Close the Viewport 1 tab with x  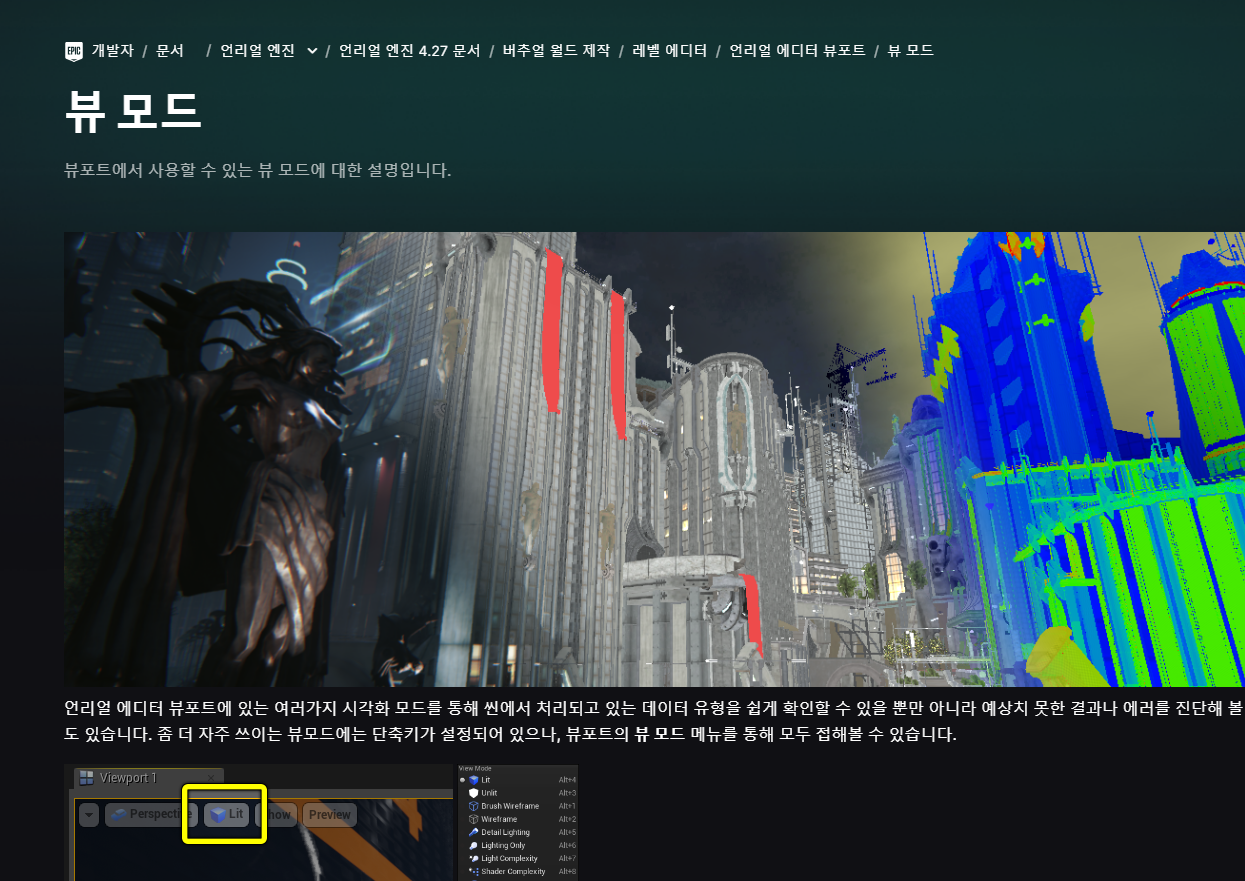click(x=212, y=778)
